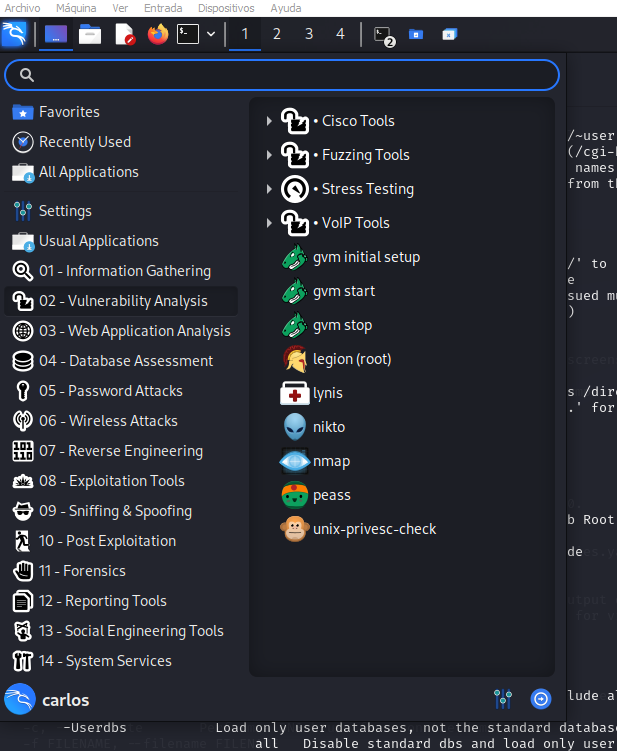
Task: Select 06 - Wireless Attacks category
Action: 108,421
